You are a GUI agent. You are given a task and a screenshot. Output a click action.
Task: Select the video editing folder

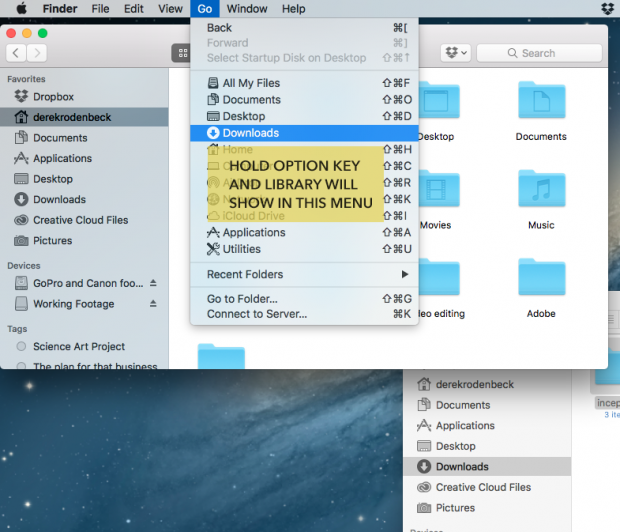coord(439,278)
